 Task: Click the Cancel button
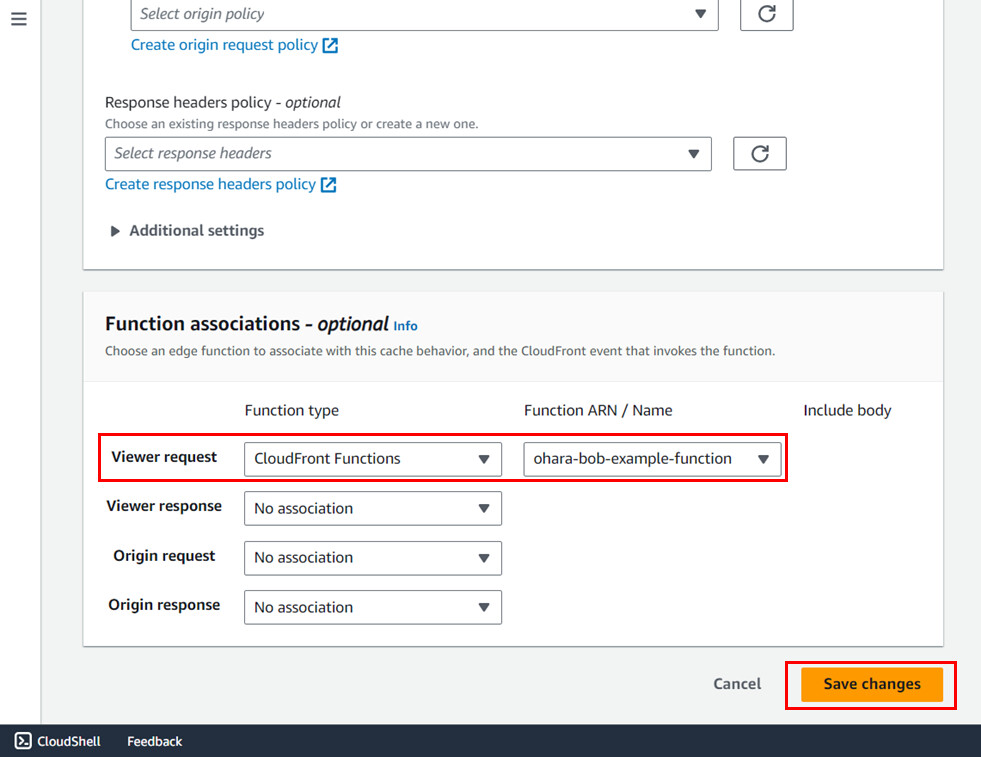point(737,684)
